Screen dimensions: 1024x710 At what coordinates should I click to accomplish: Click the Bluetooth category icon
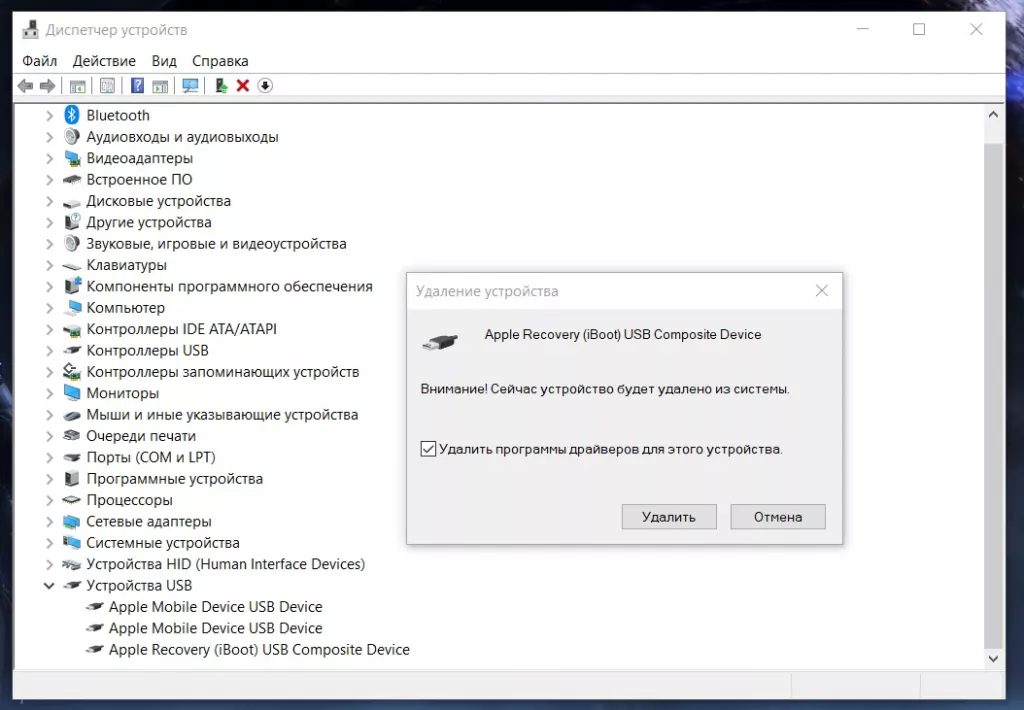72,115
